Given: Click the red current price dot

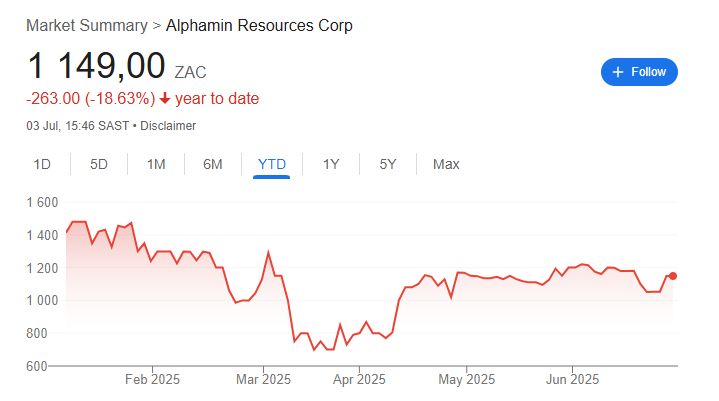Looking at the screenshot, I should coord(673,276).
